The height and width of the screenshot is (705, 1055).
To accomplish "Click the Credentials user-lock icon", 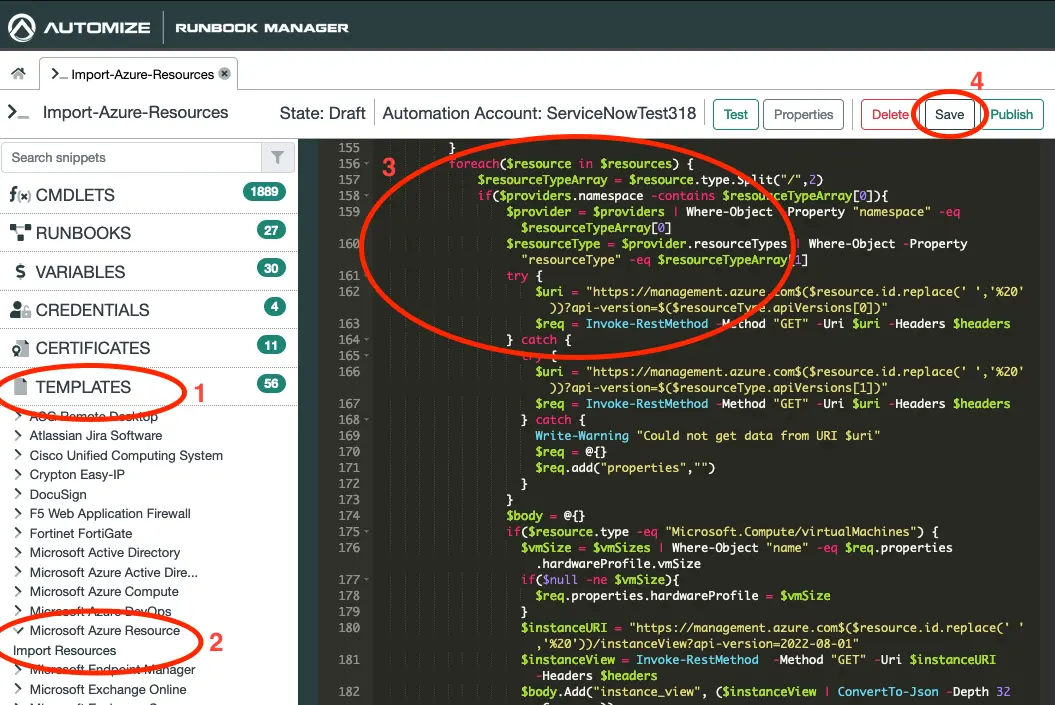I will click(x=20, y=310).
